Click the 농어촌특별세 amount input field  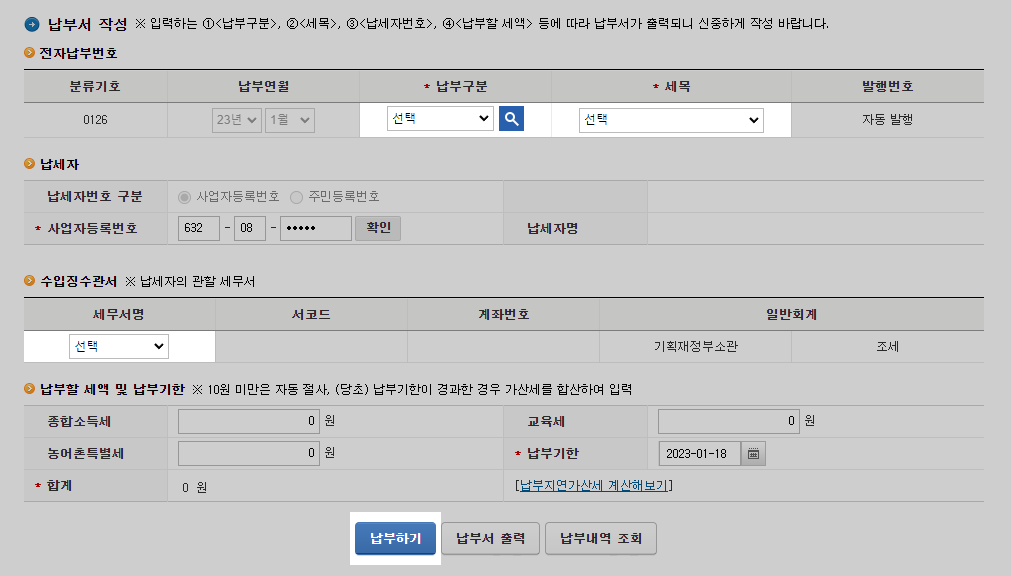(x=249, y=453)
